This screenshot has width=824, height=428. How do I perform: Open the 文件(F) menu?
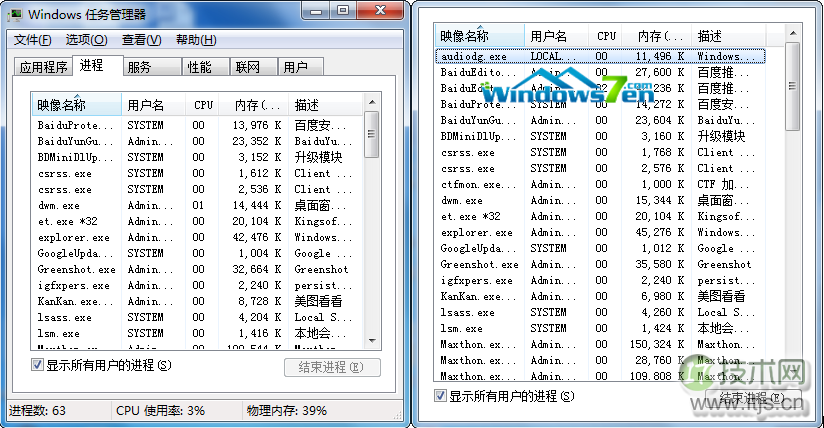tap(33, 40)
